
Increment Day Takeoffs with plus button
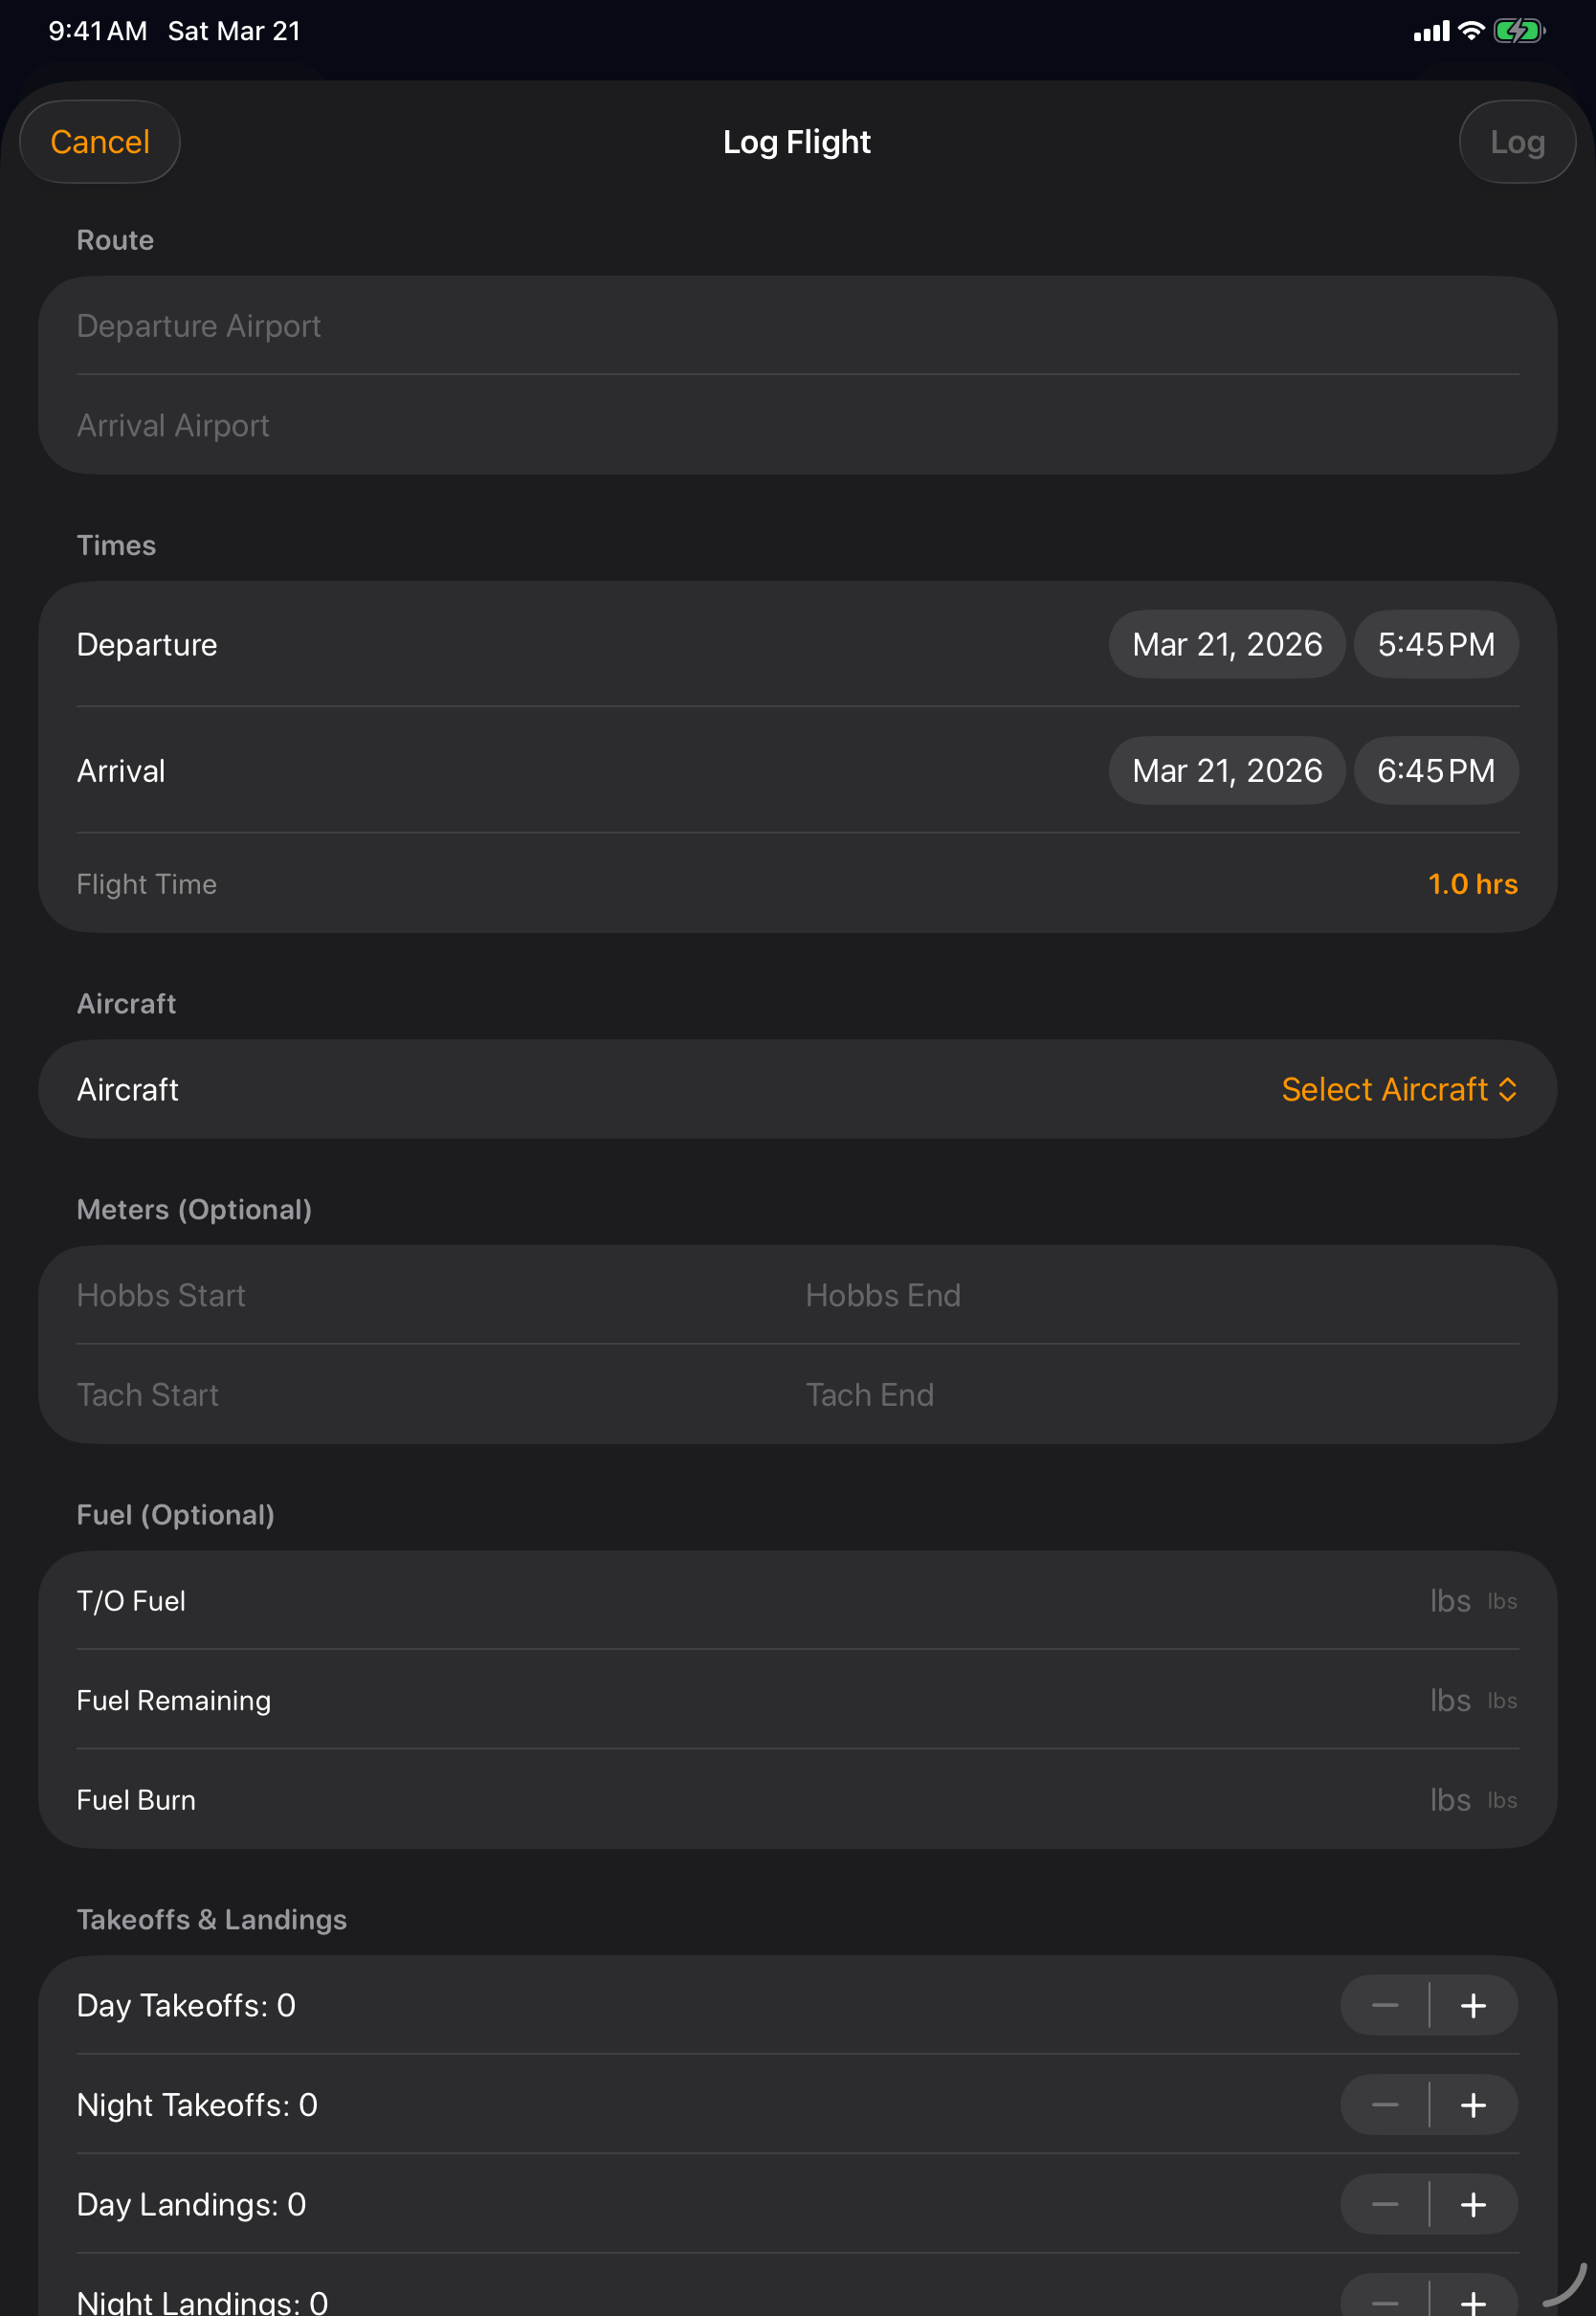pos(1473,2004)
